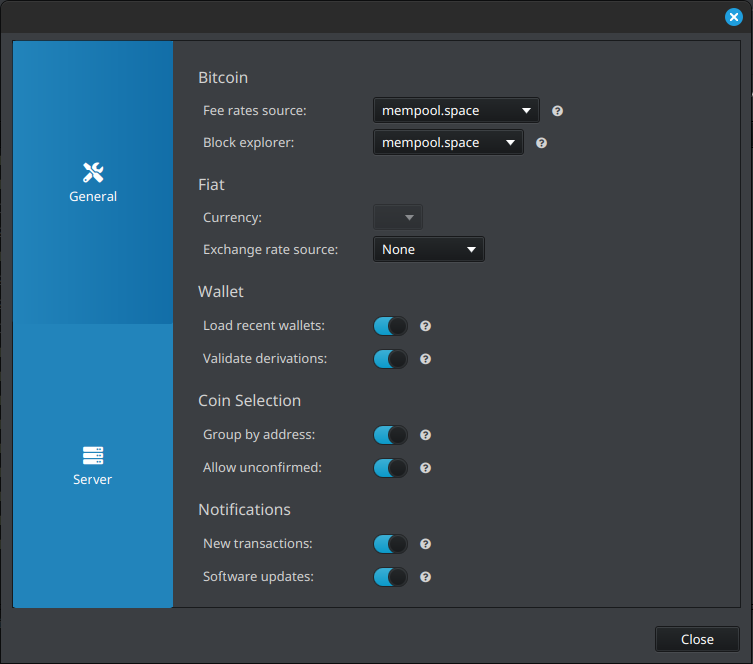Click the Load recent wallets label

(264, 326)
